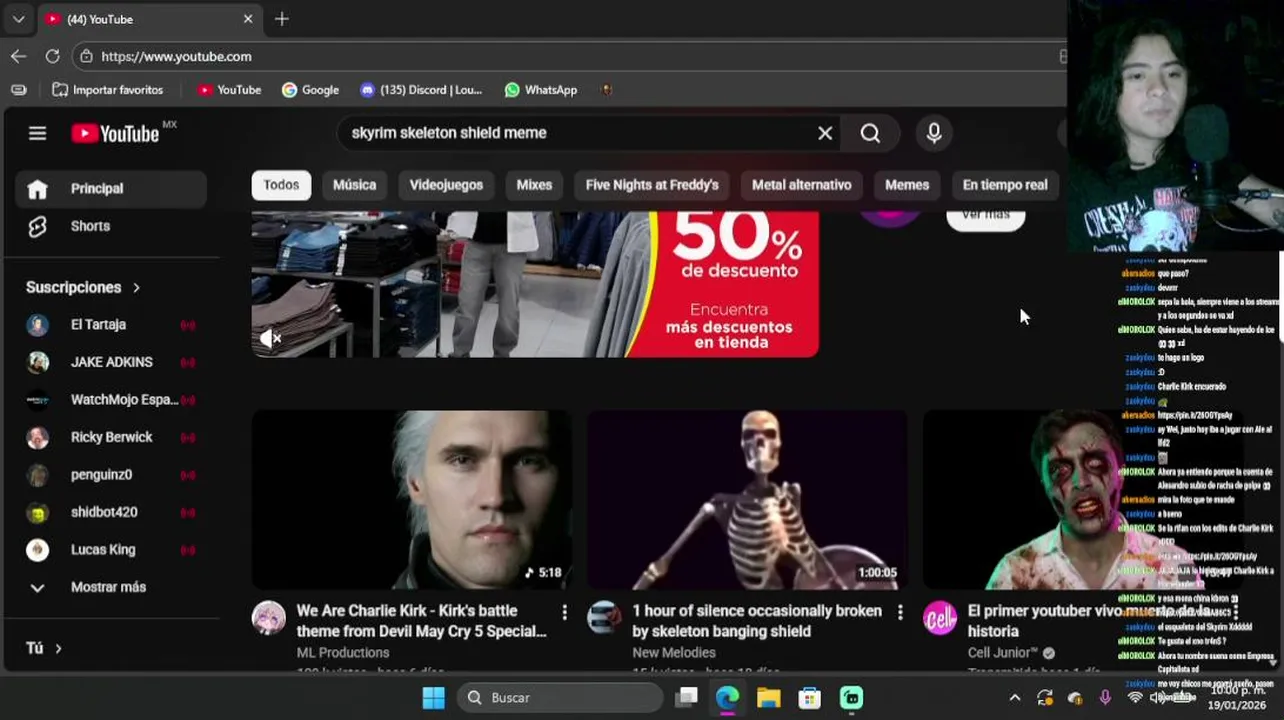1284x720 pixels.
Task: Select the Todos filter chip
Action: 281,185
